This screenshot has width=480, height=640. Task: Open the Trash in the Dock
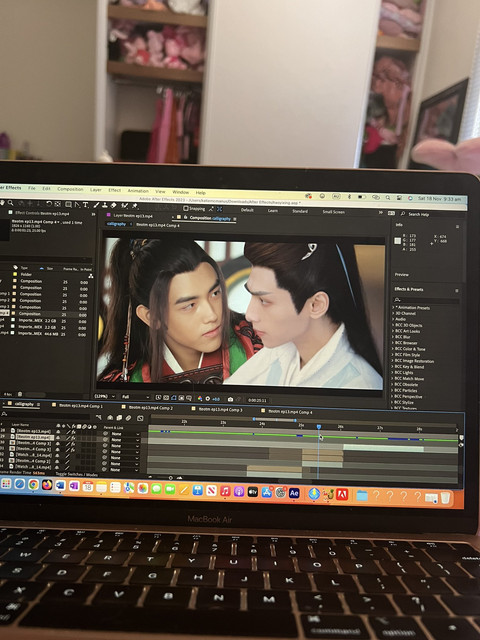coord(445,498)
